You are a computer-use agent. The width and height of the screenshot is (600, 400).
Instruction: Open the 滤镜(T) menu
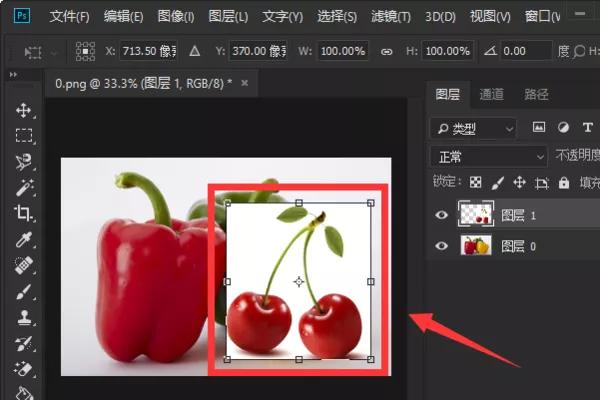[391, 16]
